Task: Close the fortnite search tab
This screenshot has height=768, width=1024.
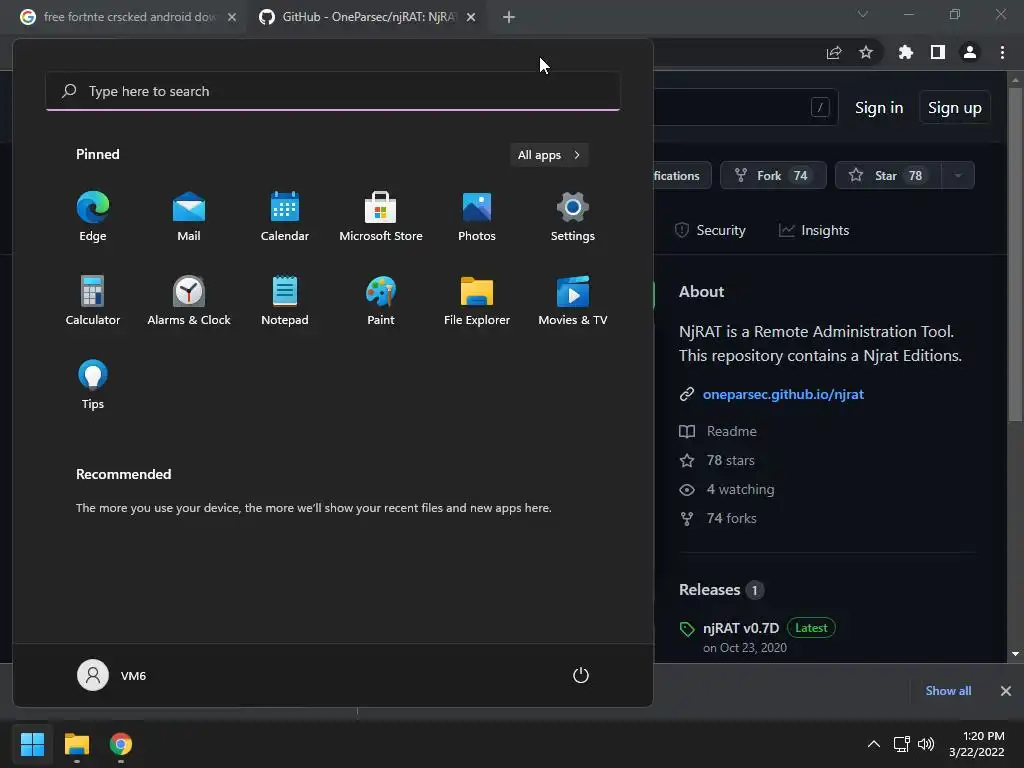Action: [x=232, y=18]
